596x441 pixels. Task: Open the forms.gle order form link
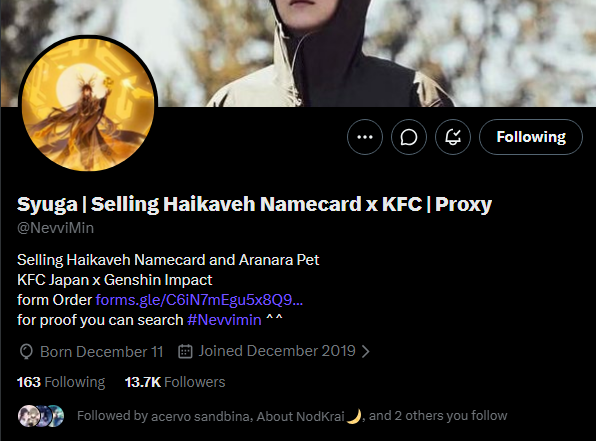click(199, 300)
